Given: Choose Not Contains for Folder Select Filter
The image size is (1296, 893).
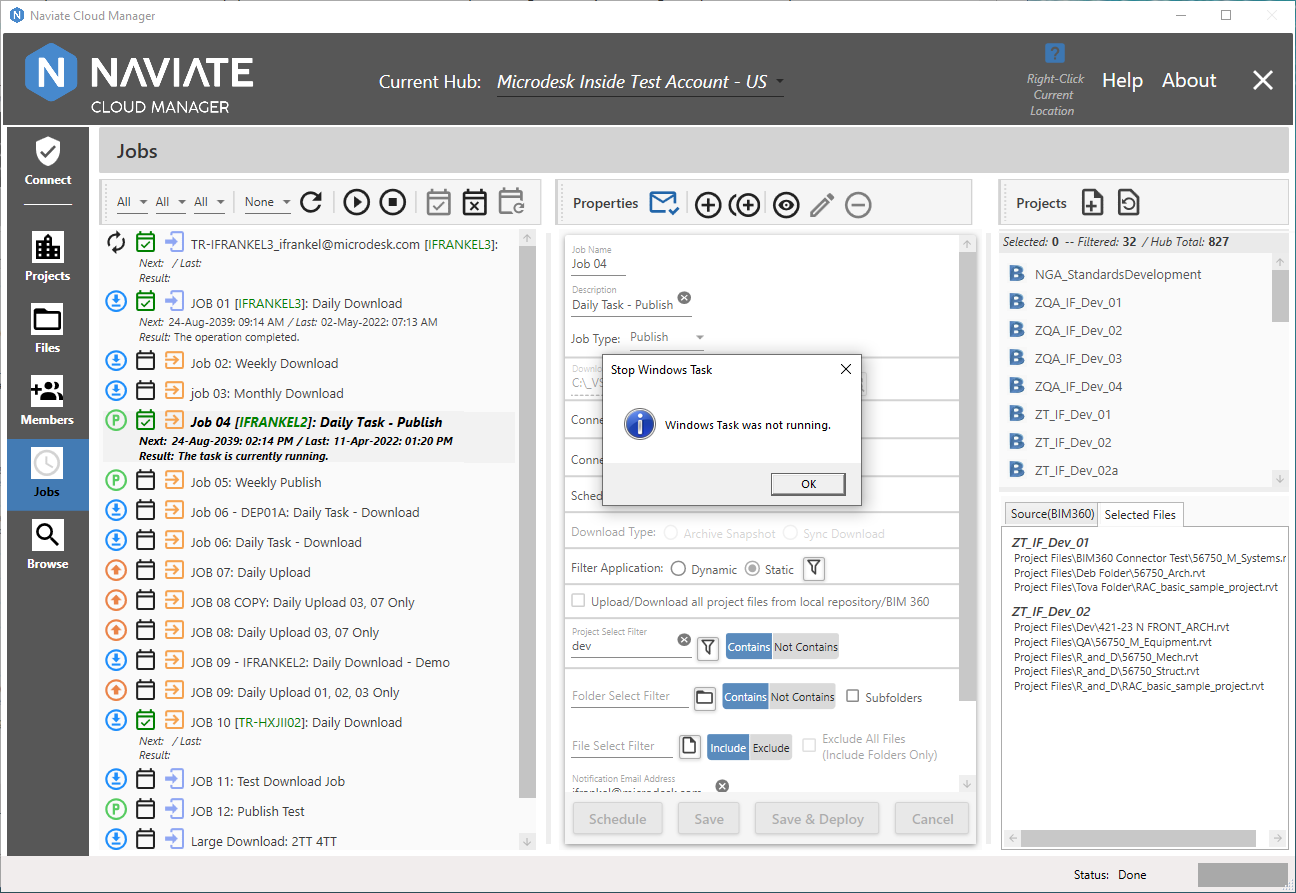Looking at the screenshot, I should pos(802,697).
